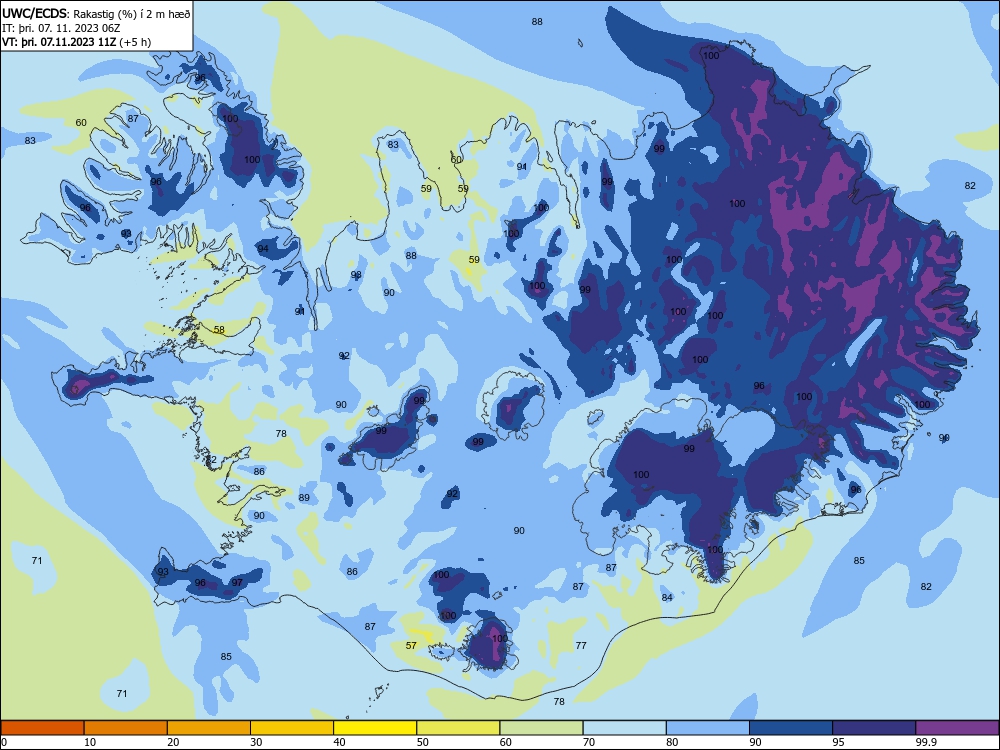
Task: Click the '99.9' color scale tick label
Action: (x=925, y=742)
